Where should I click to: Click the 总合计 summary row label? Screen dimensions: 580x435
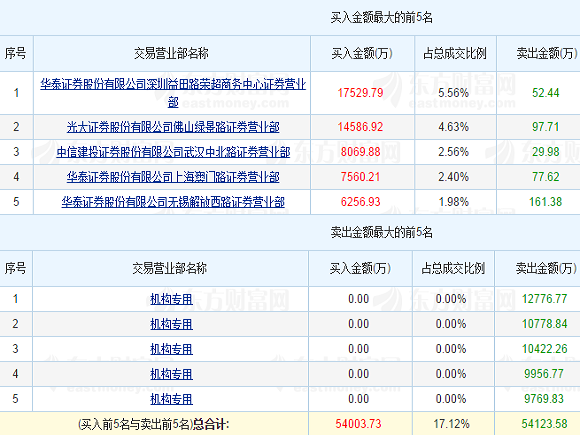point(154,424)
